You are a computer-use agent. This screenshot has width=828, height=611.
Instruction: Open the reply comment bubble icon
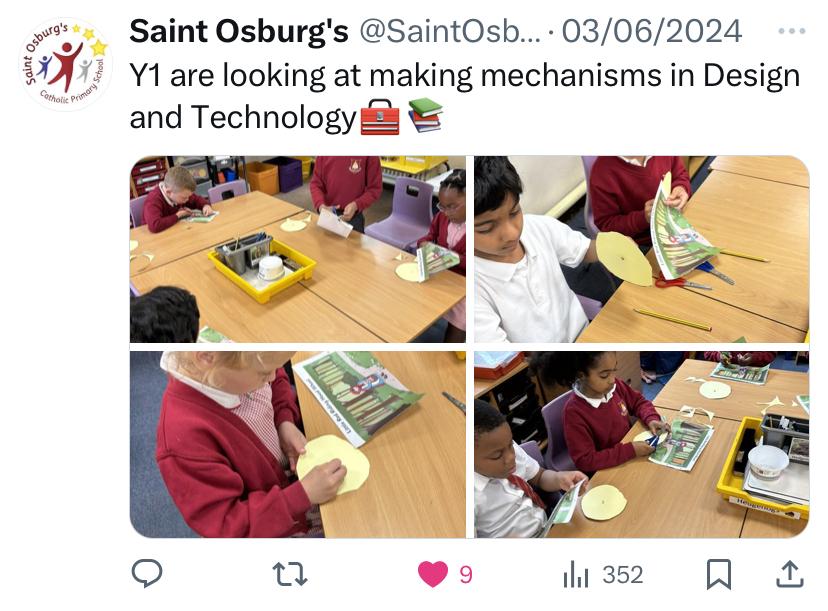coord(147,574)
